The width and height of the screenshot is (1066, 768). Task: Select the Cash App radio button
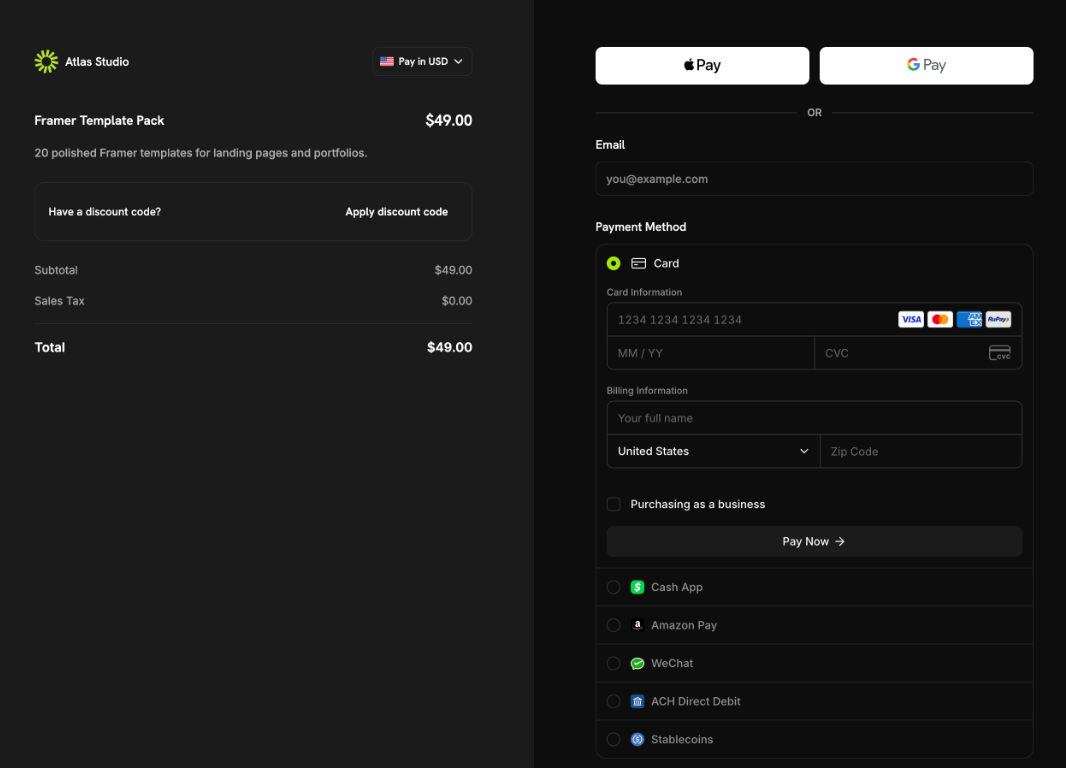tap(613, 587)
